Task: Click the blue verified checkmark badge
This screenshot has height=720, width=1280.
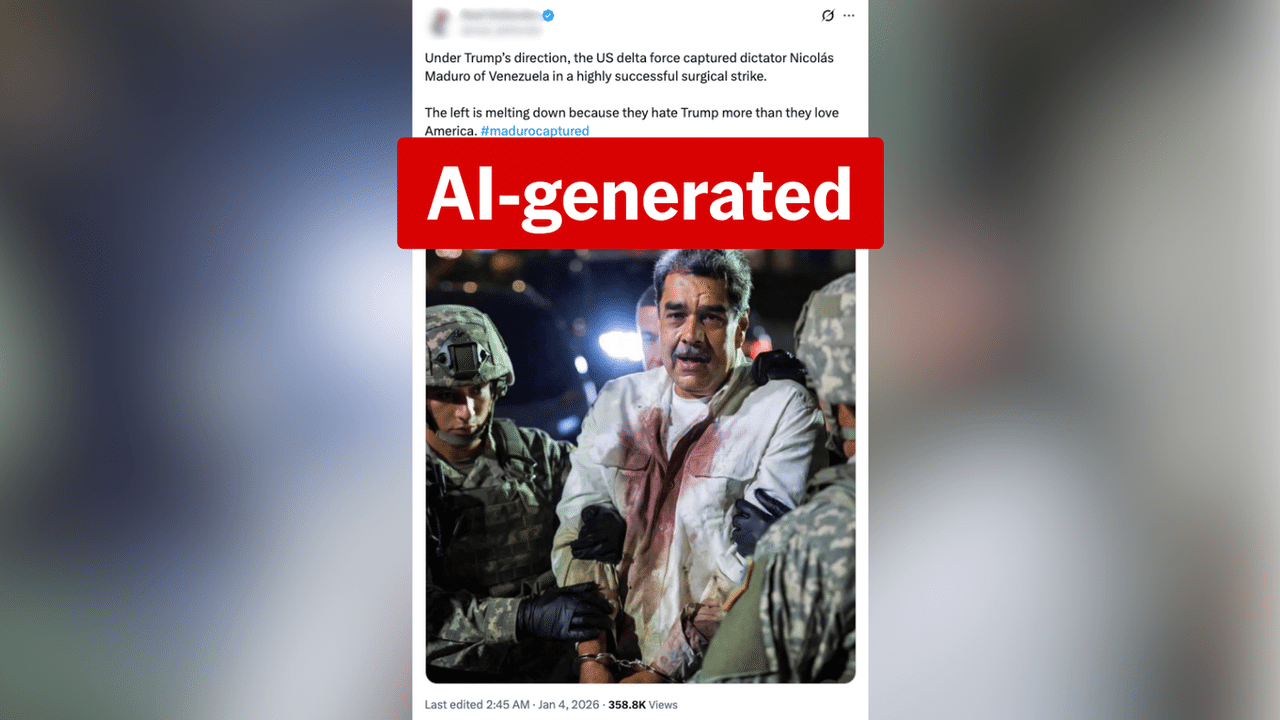Action: click(548, 15)
